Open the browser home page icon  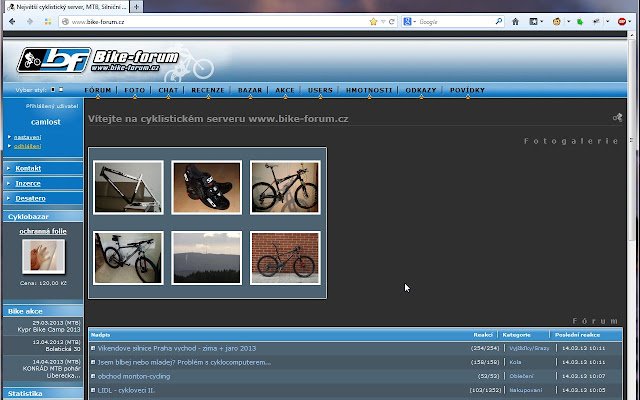(x=516, y=22)
